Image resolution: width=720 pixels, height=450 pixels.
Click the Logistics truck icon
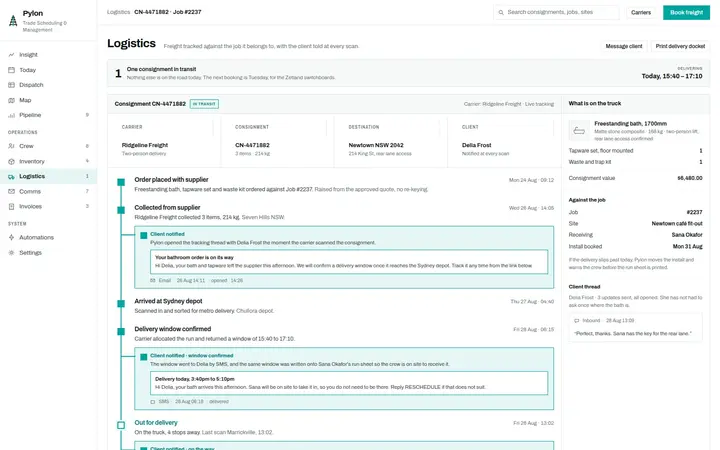(11, 176)
